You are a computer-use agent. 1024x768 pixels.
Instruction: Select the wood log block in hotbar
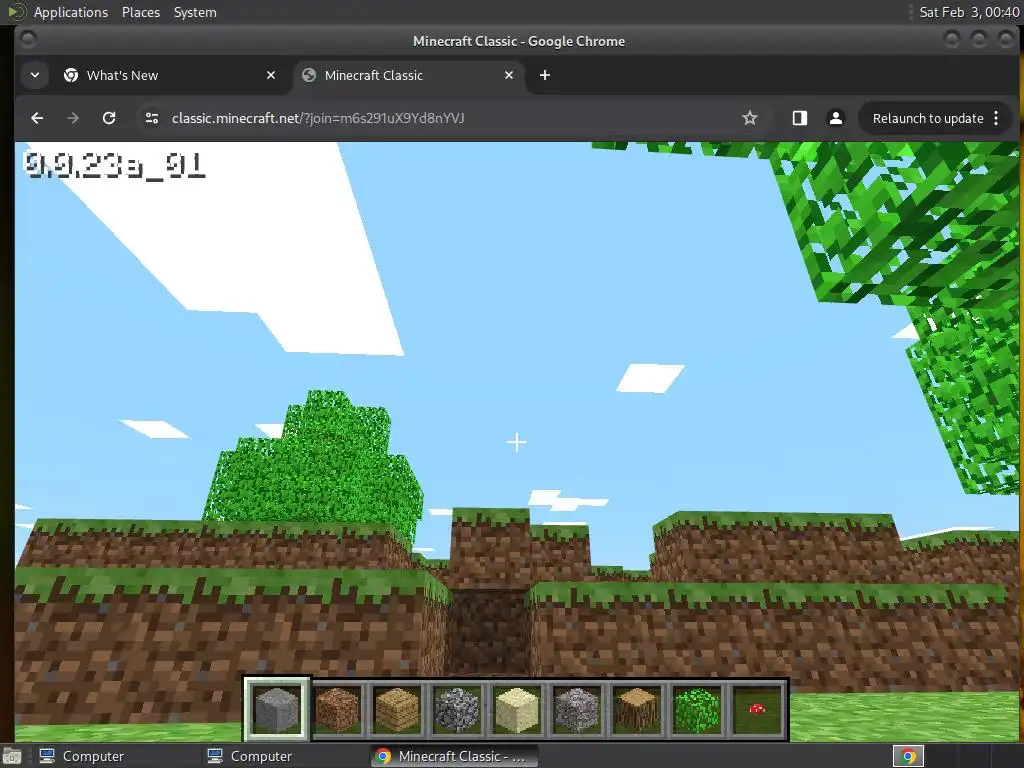pyautogui.click(x=637, y=709)
